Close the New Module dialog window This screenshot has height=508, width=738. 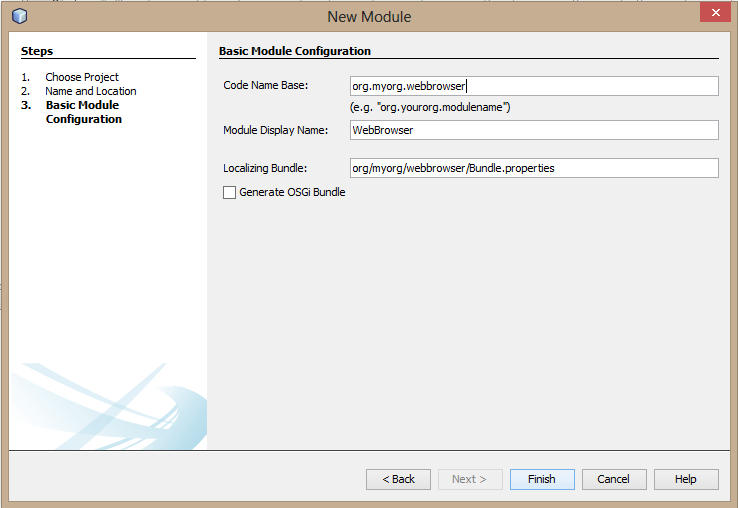click(713, 13)
